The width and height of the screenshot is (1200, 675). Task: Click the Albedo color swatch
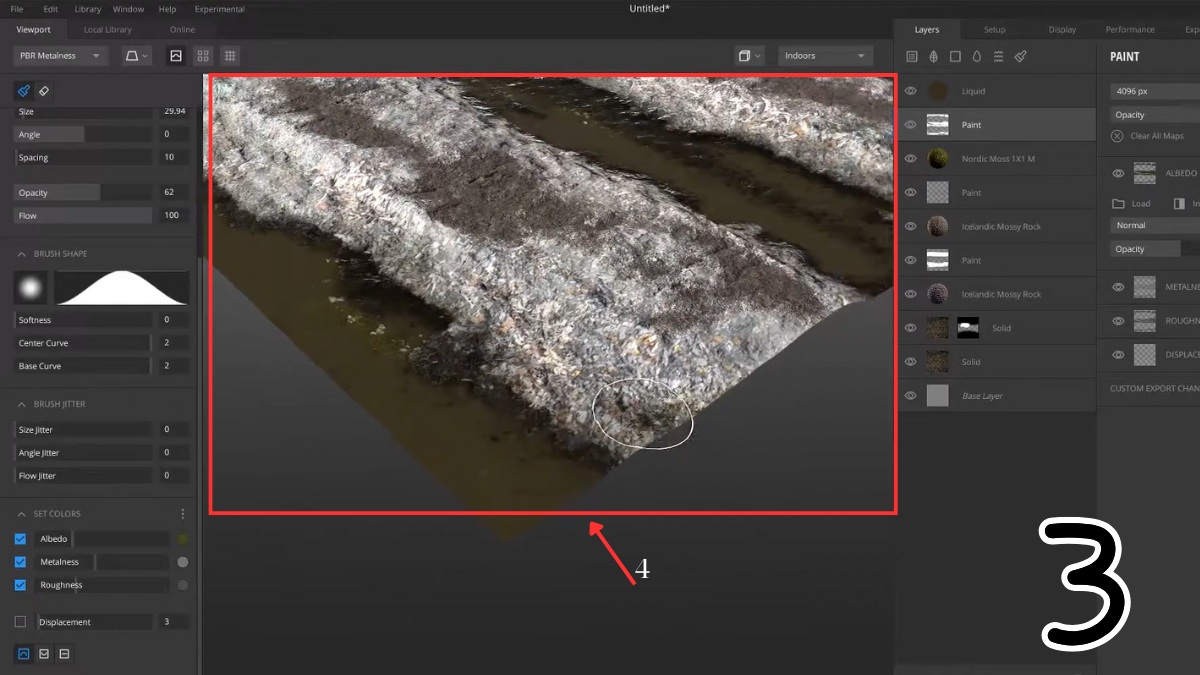(x=183, y=539)
